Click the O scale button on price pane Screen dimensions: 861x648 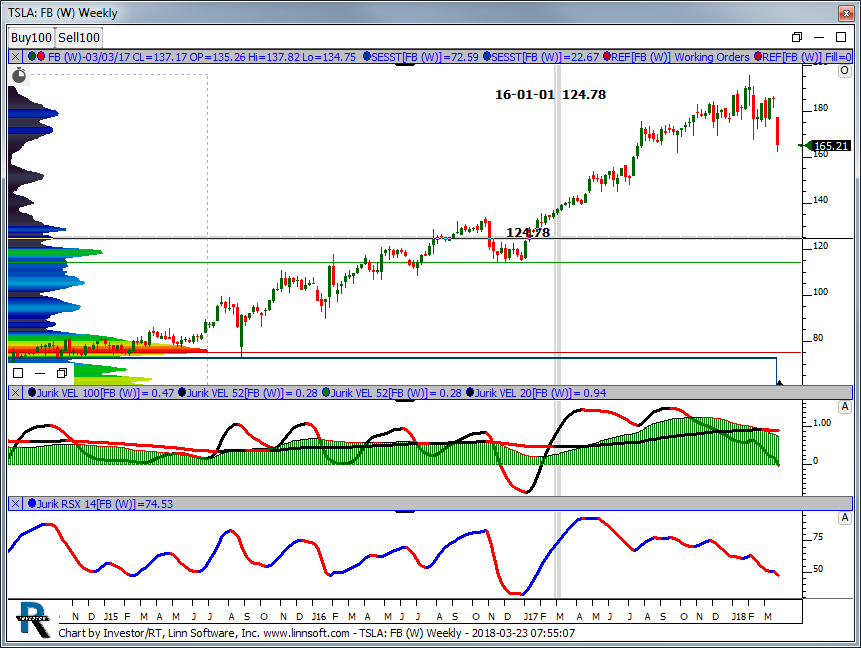pos(845,71)
